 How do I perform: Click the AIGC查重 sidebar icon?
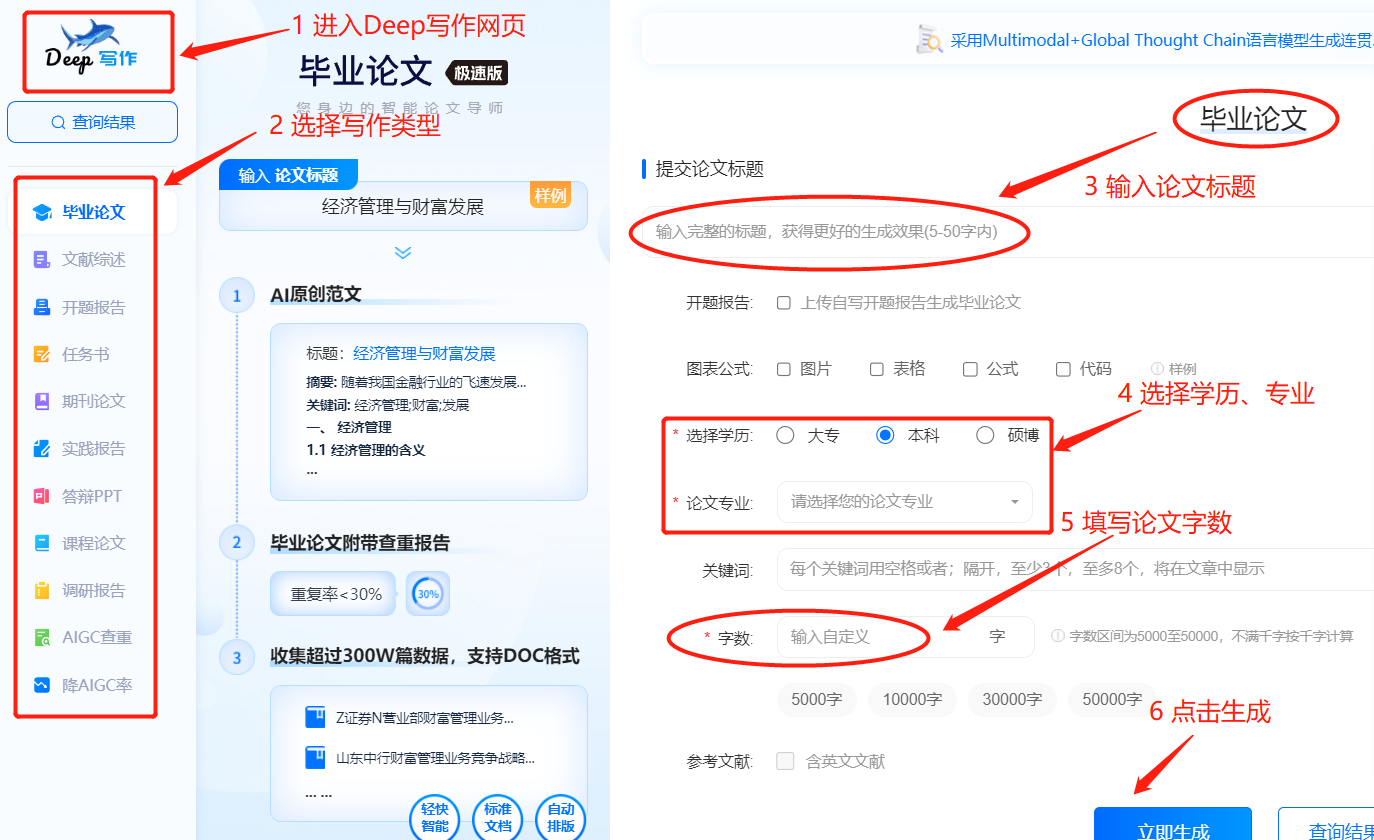point(42,637)
